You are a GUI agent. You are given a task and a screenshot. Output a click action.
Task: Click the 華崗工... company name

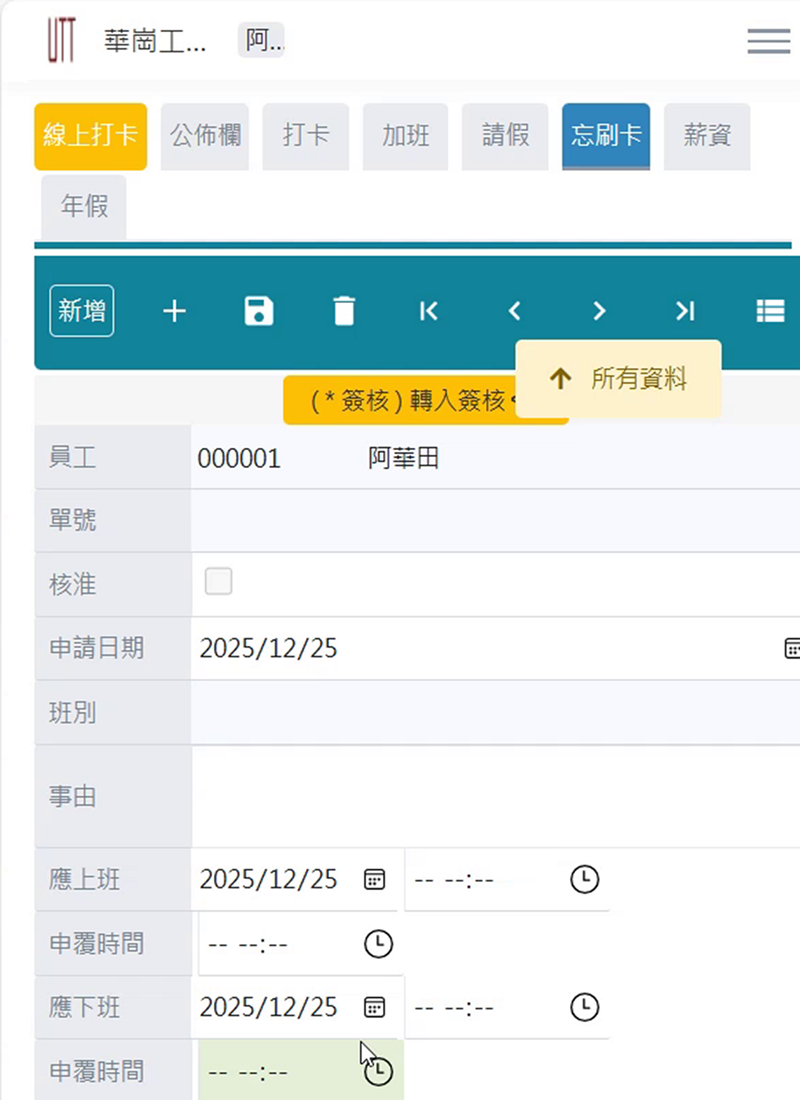click(155, 41)
